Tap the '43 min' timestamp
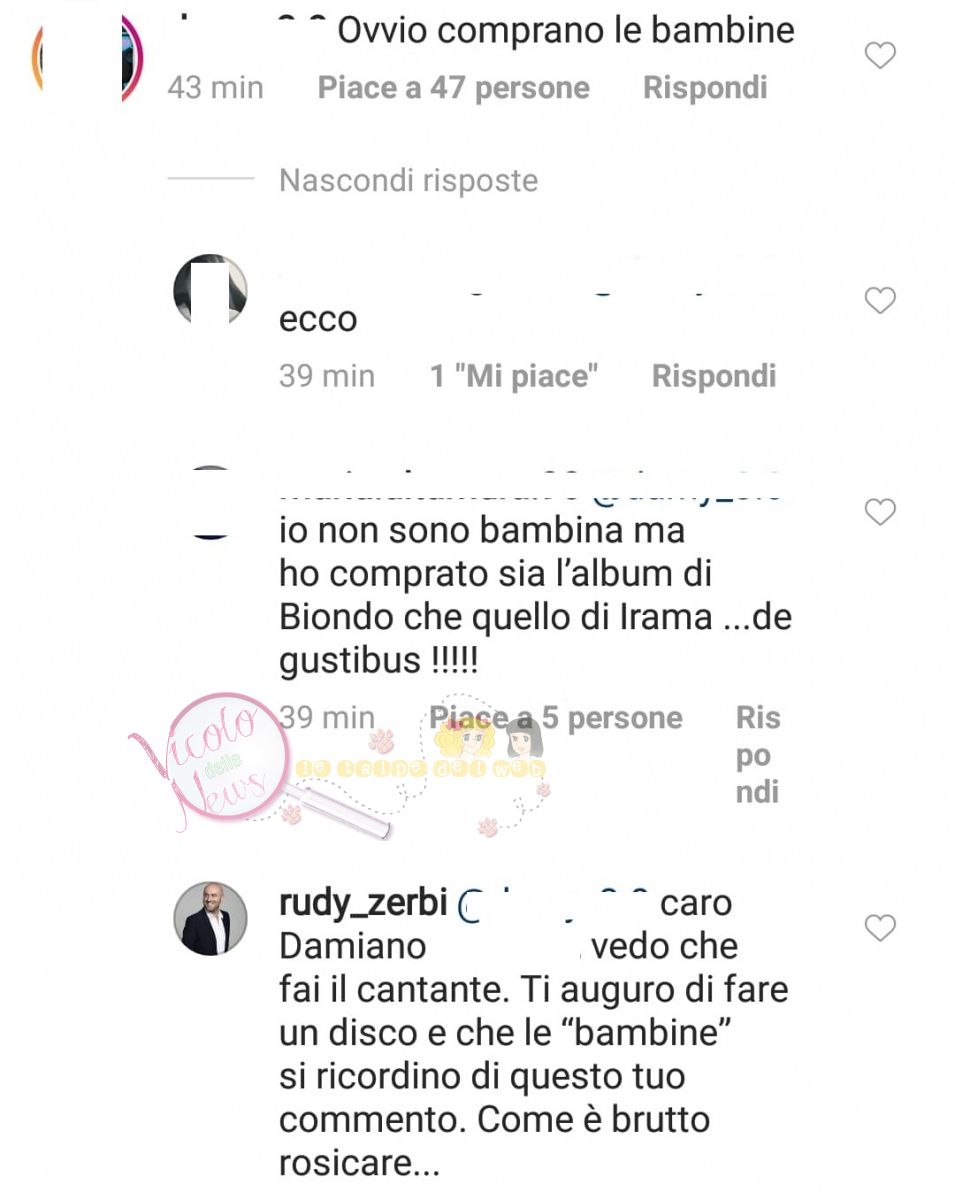955x1200 pixels. tap(215, 88)
